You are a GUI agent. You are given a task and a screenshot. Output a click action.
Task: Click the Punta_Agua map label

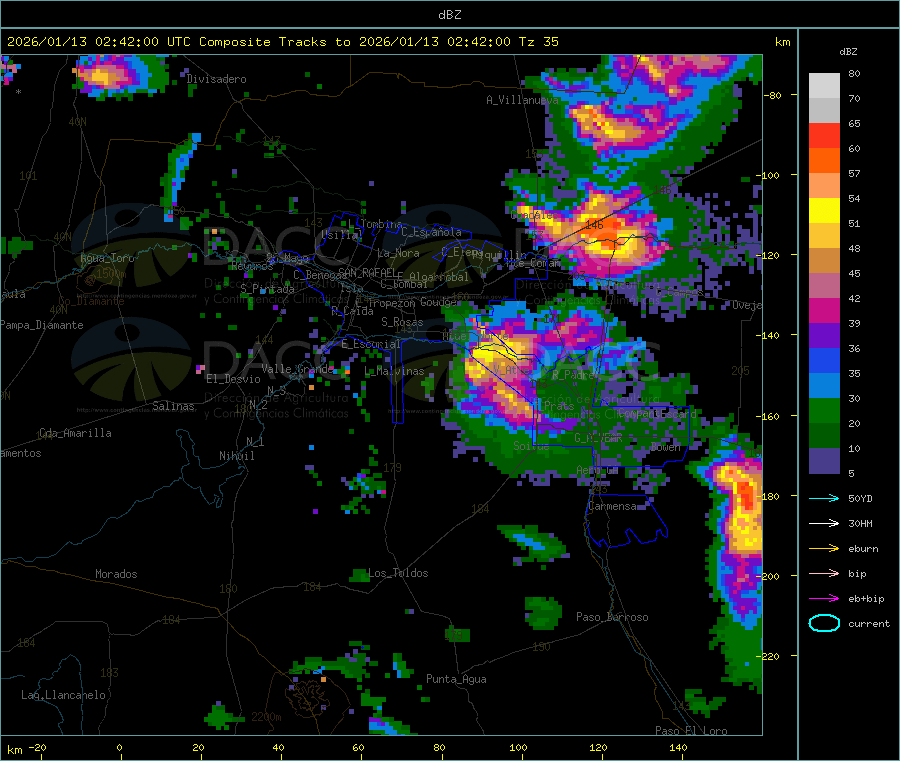tap(456, 679)
